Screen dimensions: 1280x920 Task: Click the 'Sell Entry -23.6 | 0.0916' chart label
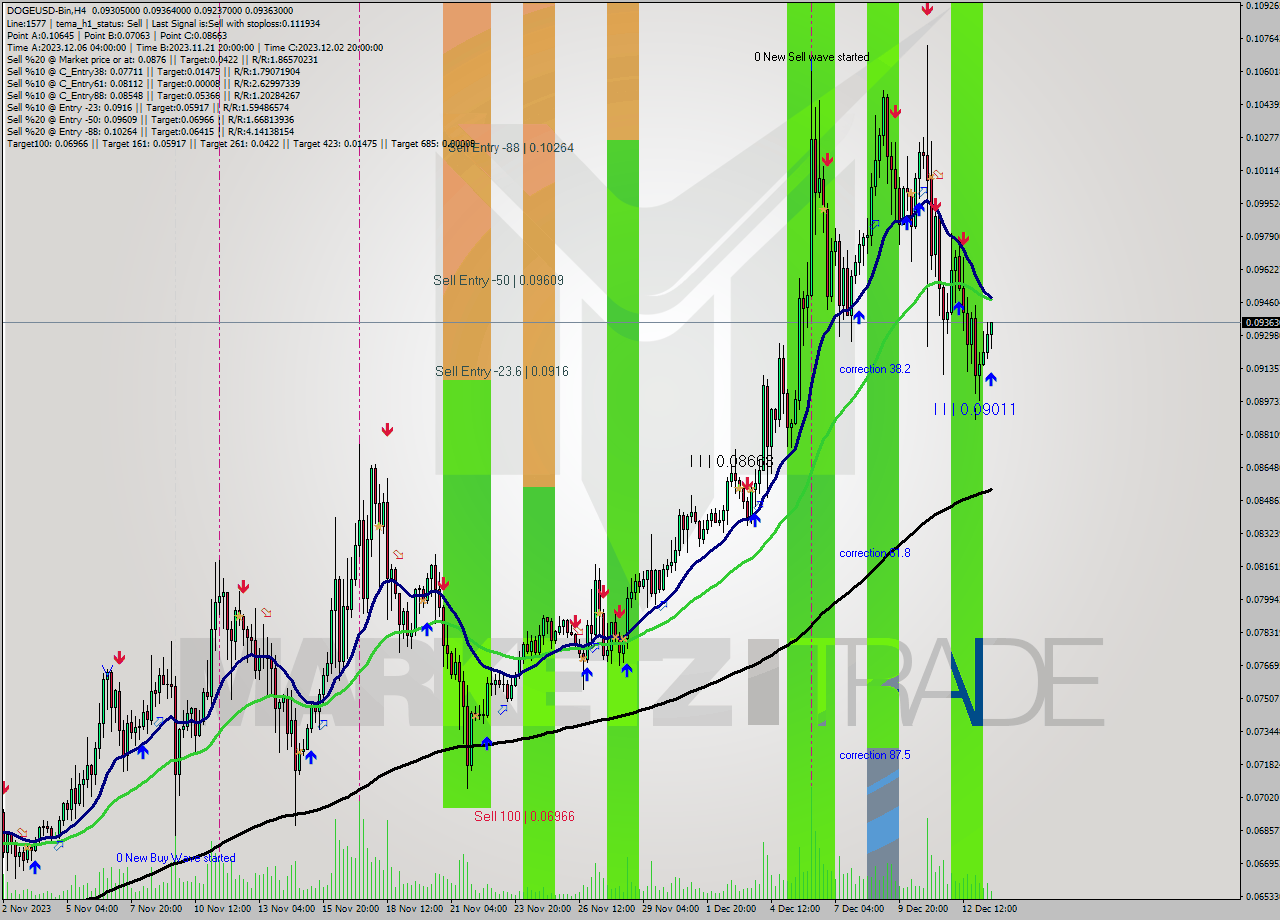[x=501, y=371]
